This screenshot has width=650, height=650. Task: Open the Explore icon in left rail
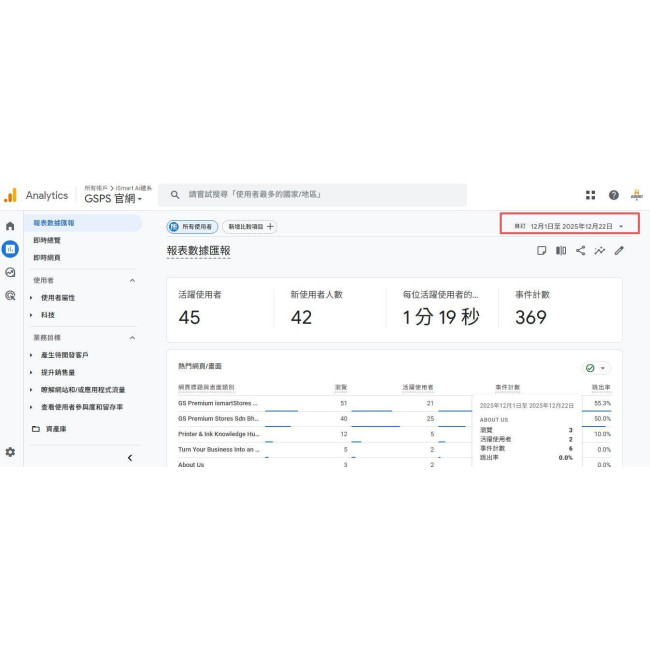tap(10, 272)
